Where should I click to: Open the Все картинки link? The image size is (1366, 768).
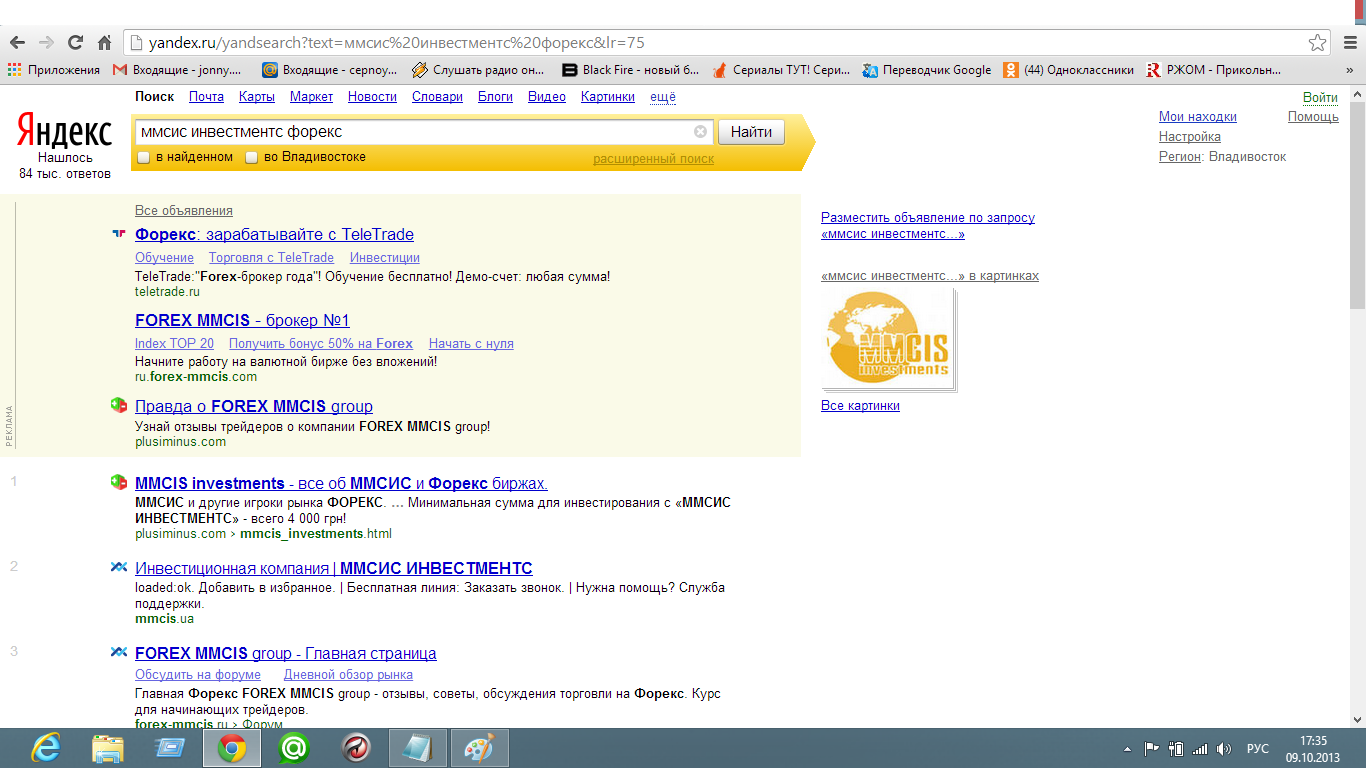click(860, 405)
